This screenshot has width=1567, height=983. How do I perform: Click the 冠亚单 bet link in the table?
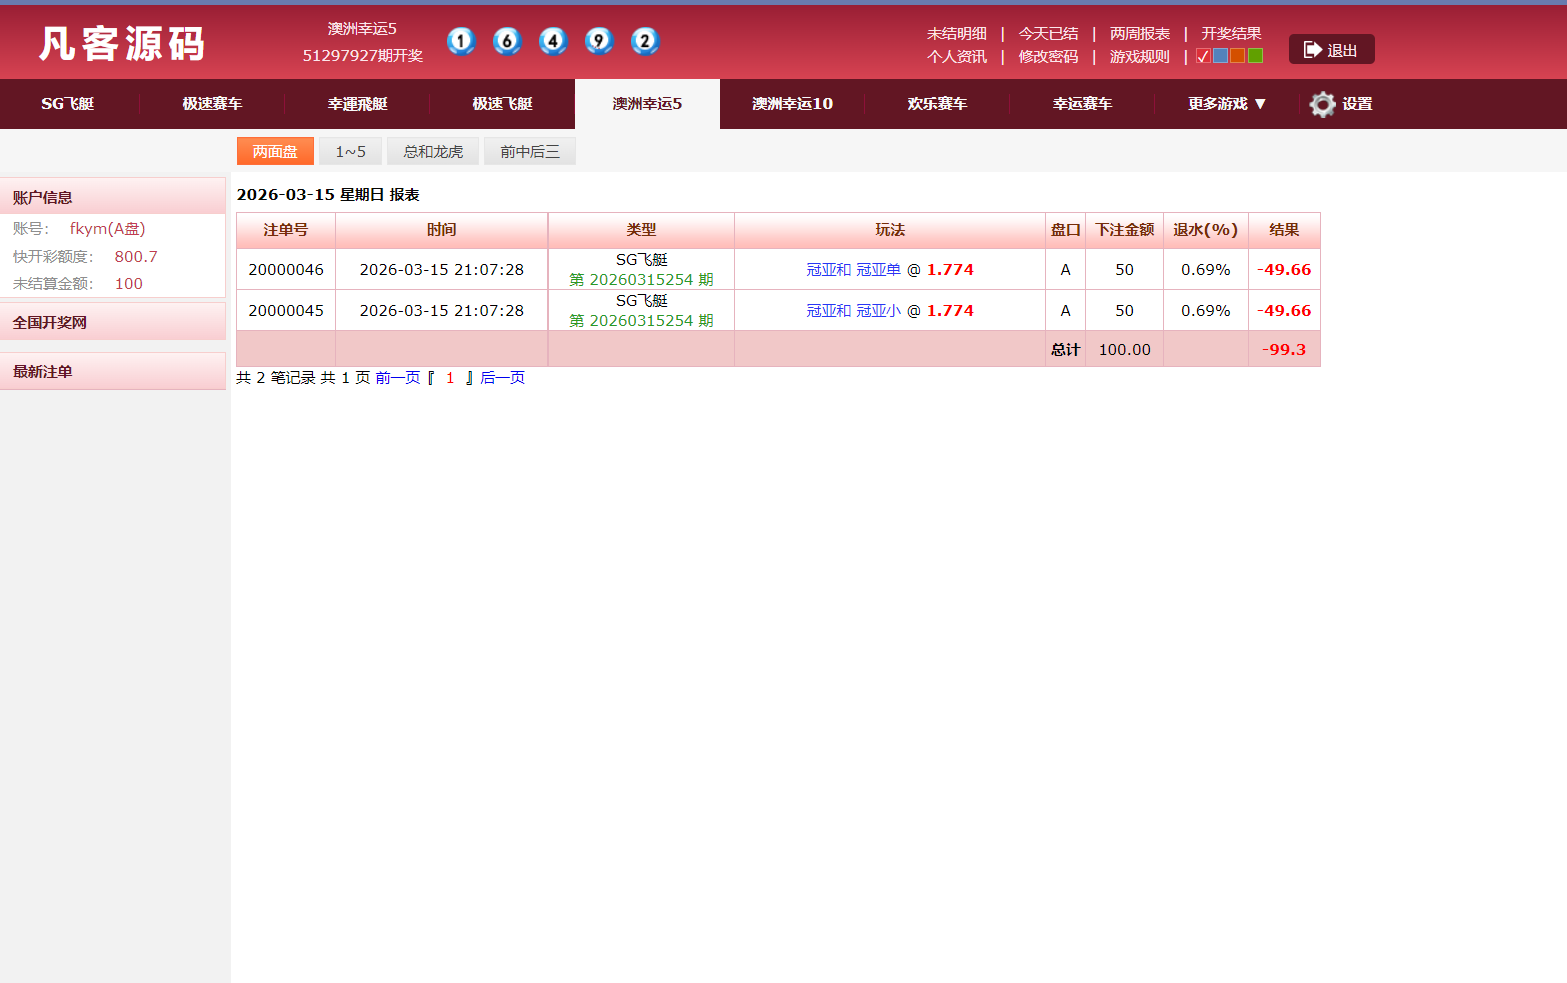tap(878, 269)
